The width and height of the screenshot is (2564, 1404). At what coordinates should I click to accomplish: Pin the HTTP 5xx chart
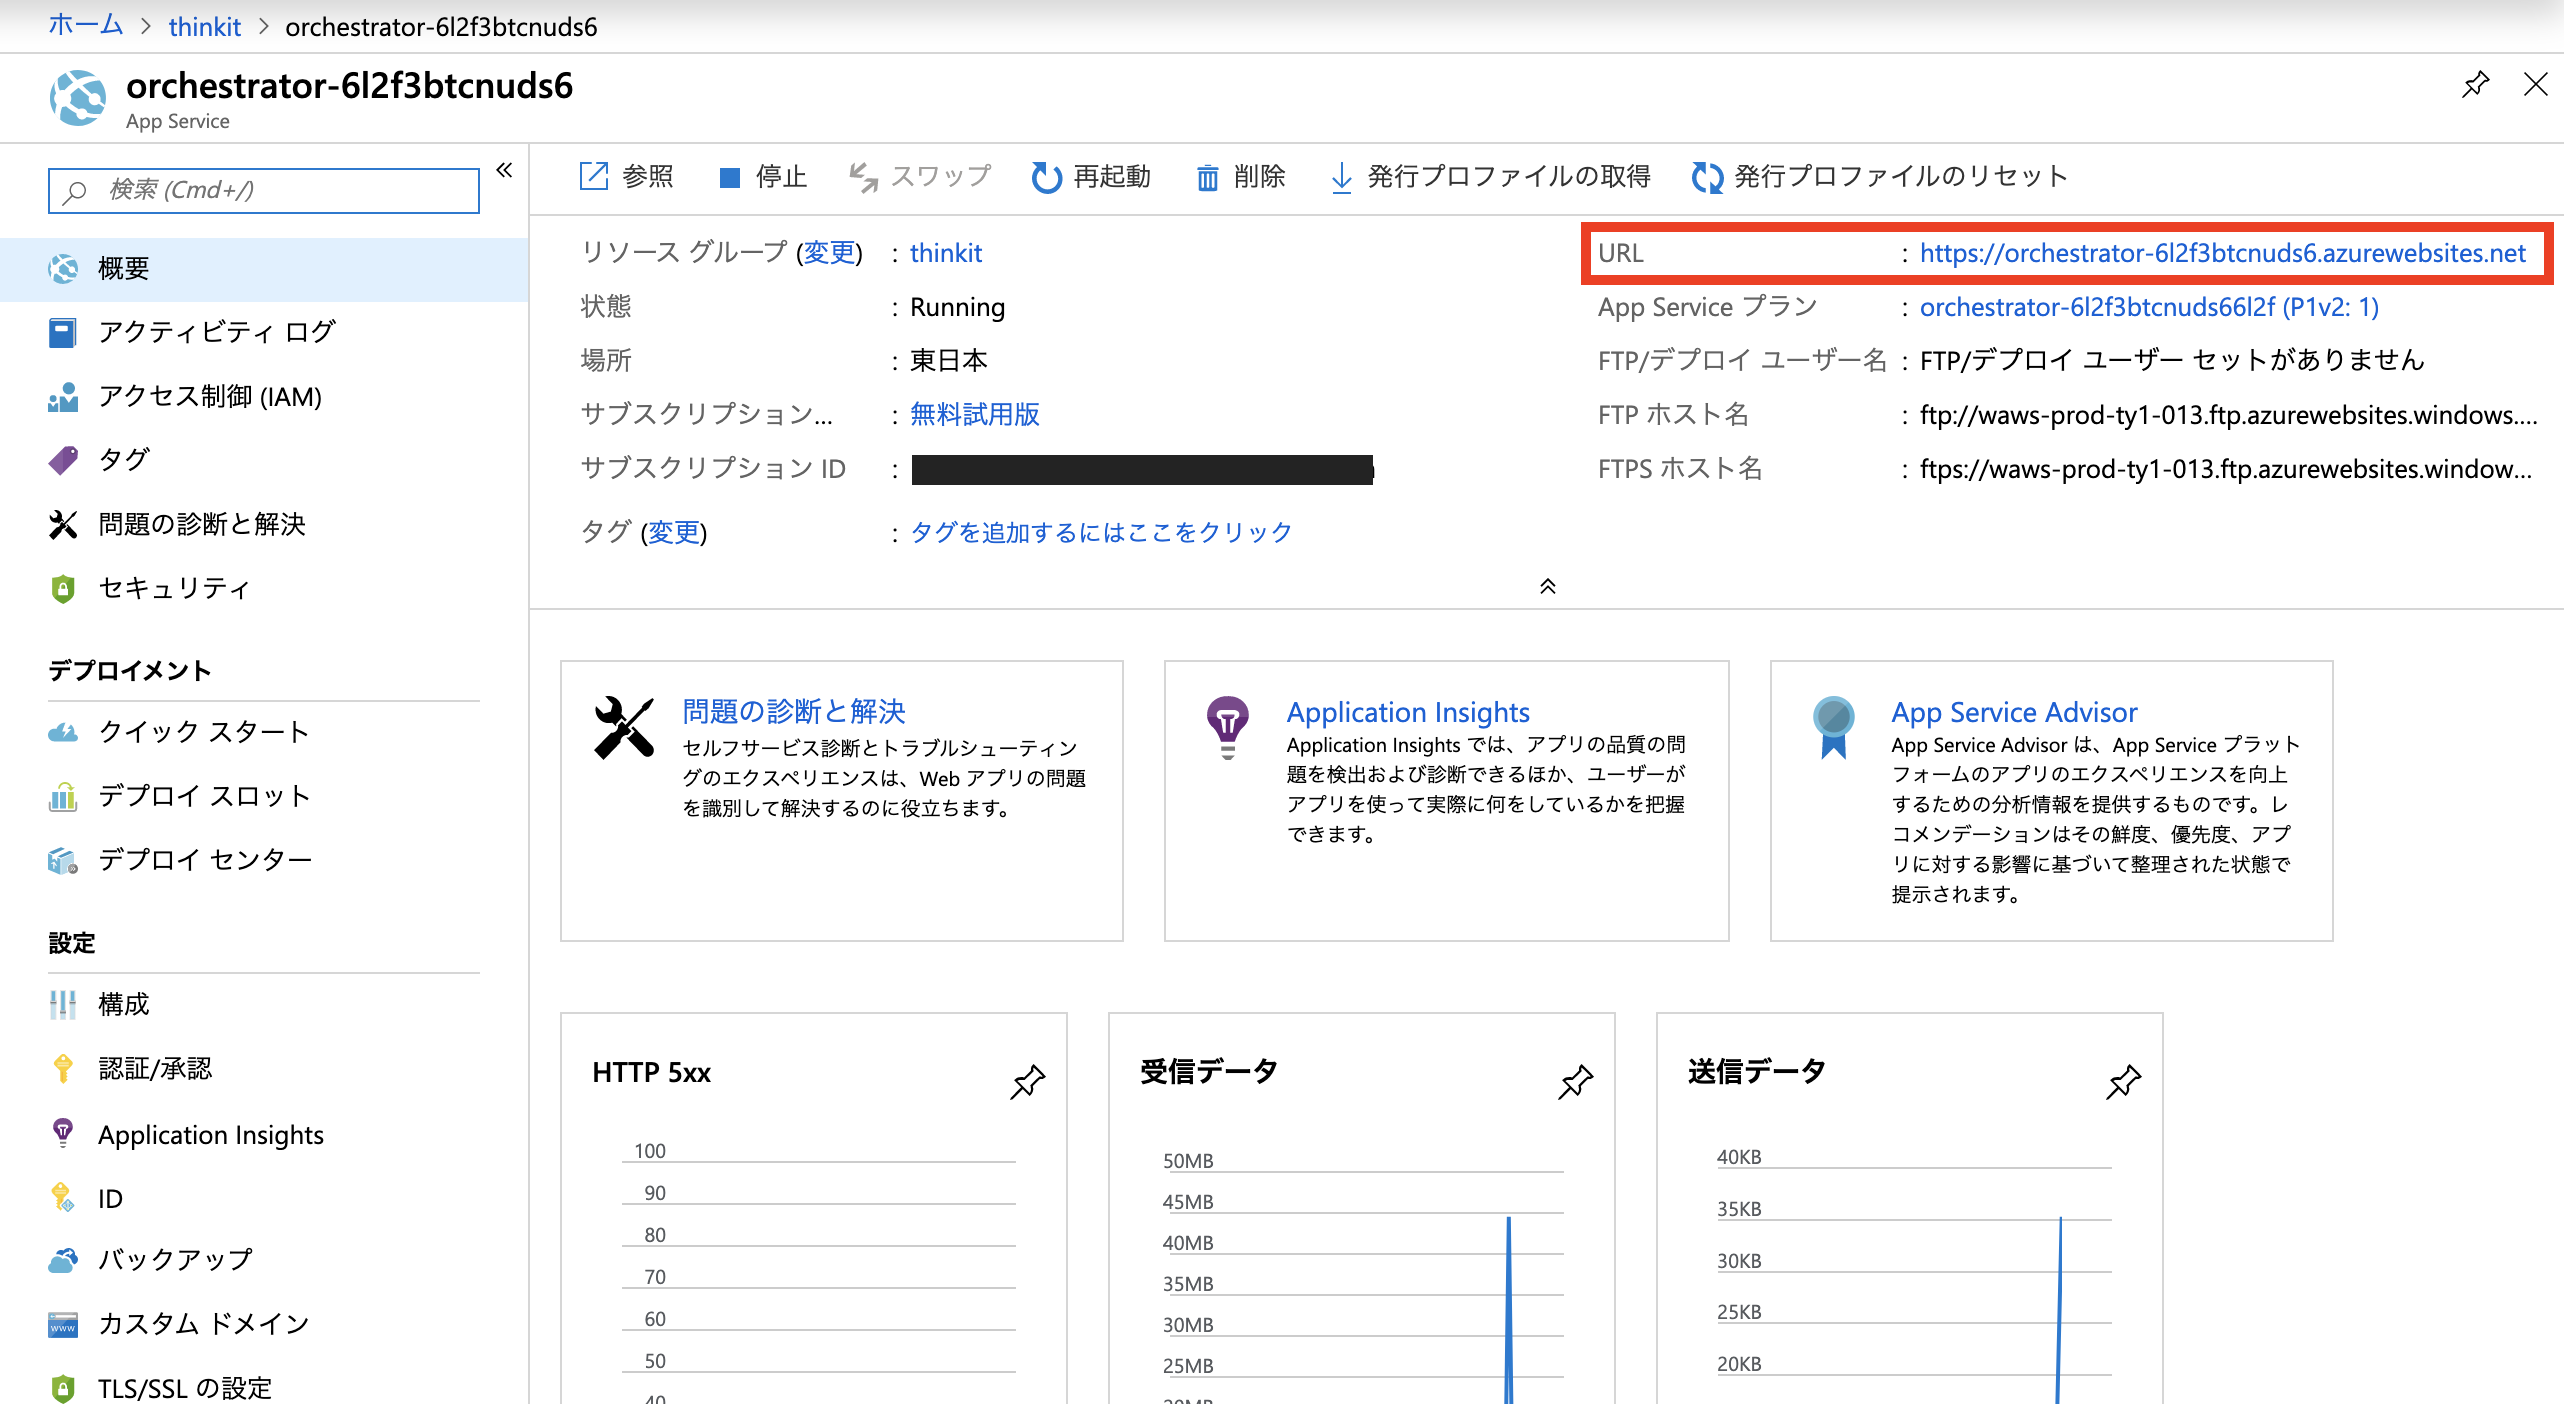pyautogui.click(x=1027, y=1082)
